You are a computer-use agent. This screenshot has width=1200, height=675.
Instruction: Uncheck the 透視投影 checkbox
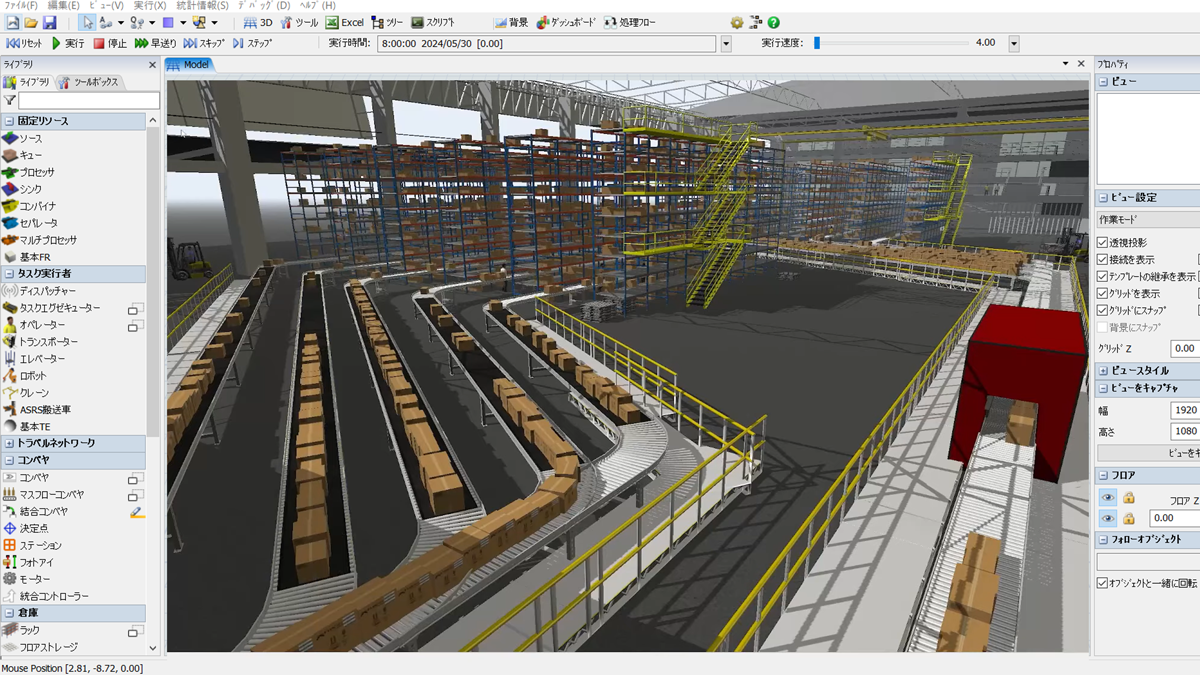[x=1103, y=243]
